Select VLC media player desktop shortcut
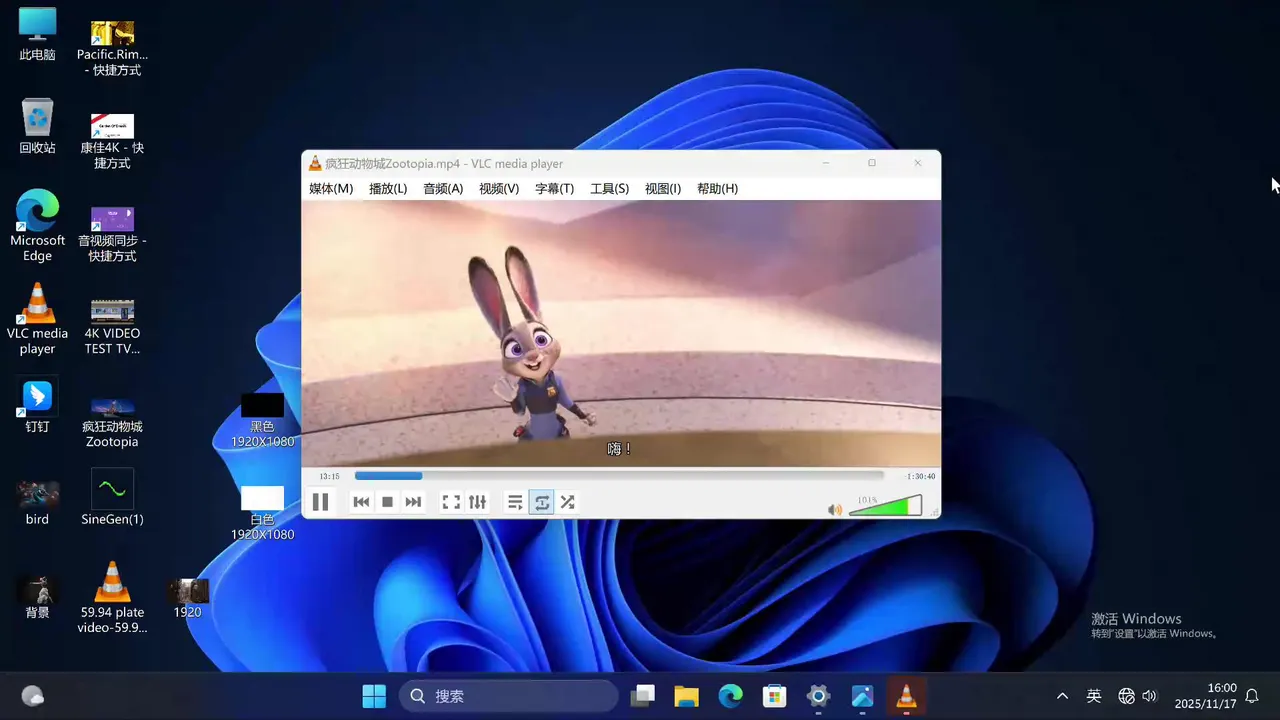The height and width of the screenshot is (720, 1280). pyautogui.click(x=37, y=319)
